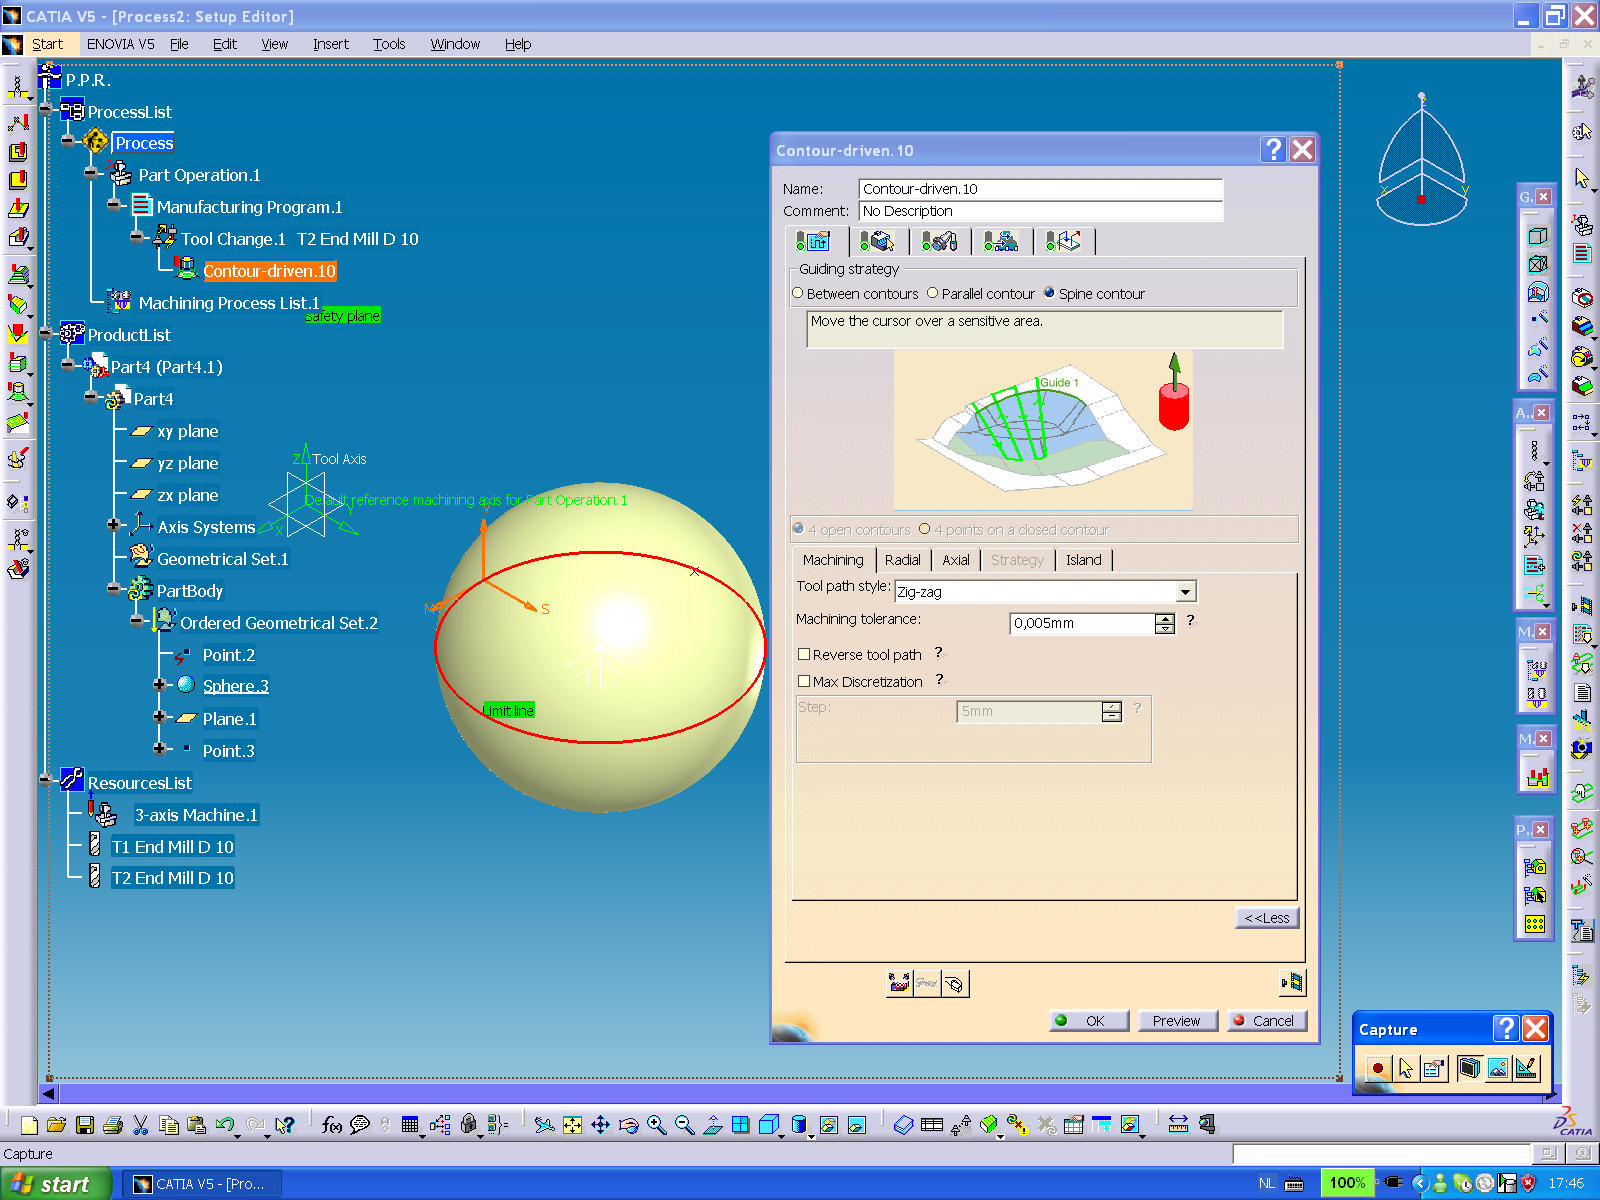Select Contour-driven.10 in the tree
1600x1200 pixels.
(x=269, y=271)
